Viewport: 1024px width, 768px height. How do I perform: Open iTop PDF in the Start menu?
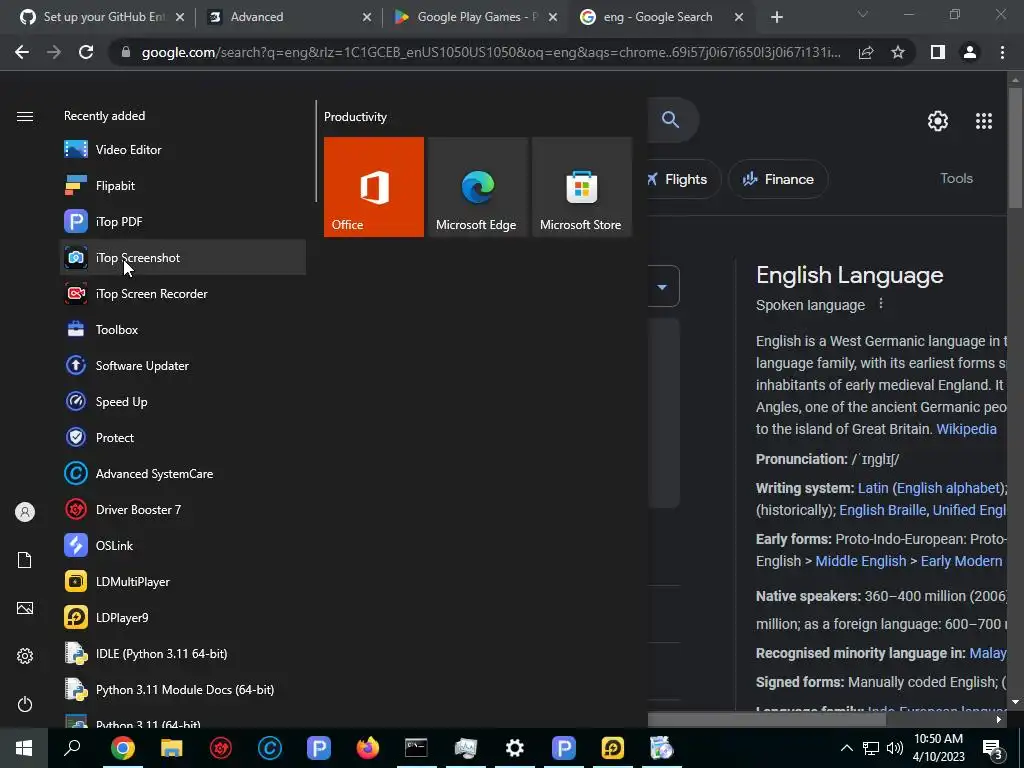(183, 221)
